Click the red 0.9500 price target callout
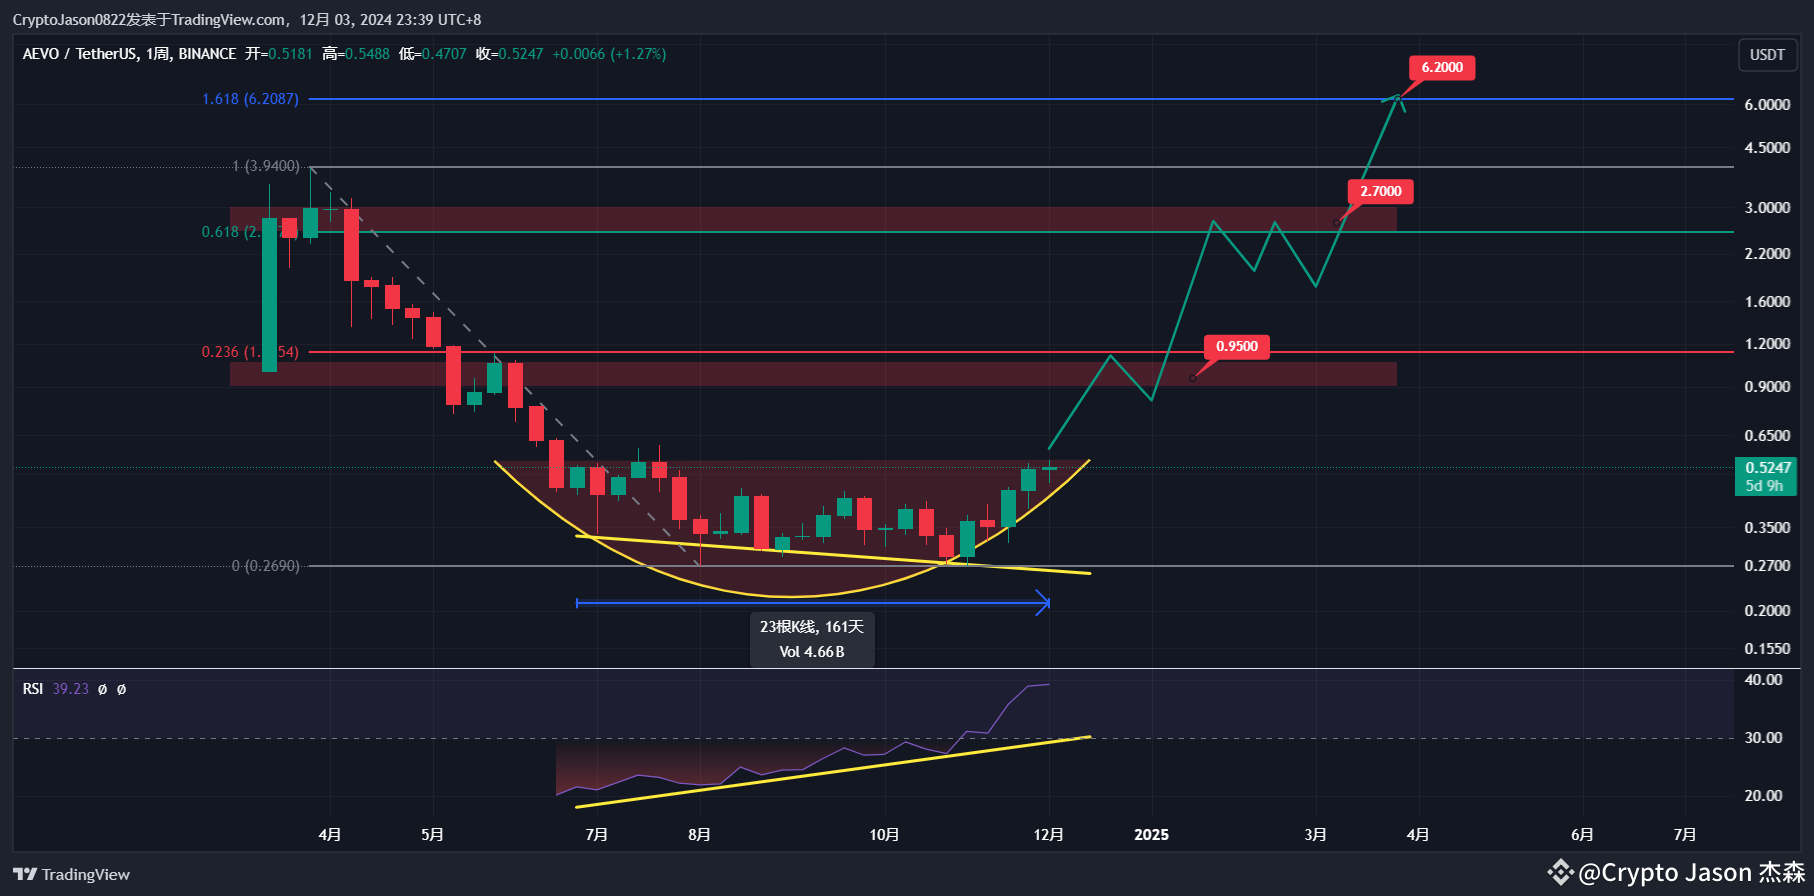Viewport: 1814px width, 896px height. (1237, 346)
